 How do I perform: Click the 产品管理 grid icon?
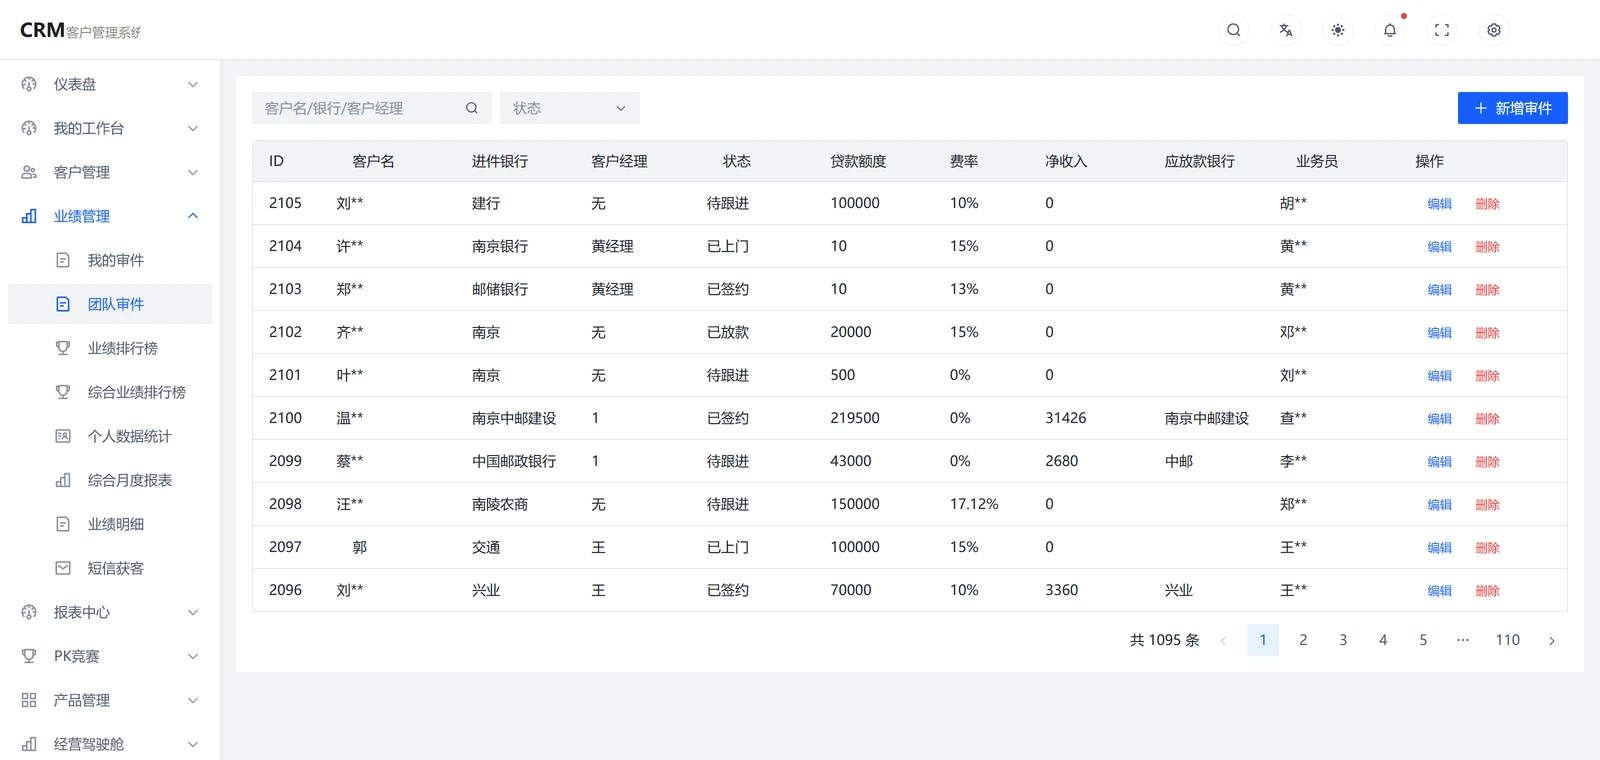[29, 700]
